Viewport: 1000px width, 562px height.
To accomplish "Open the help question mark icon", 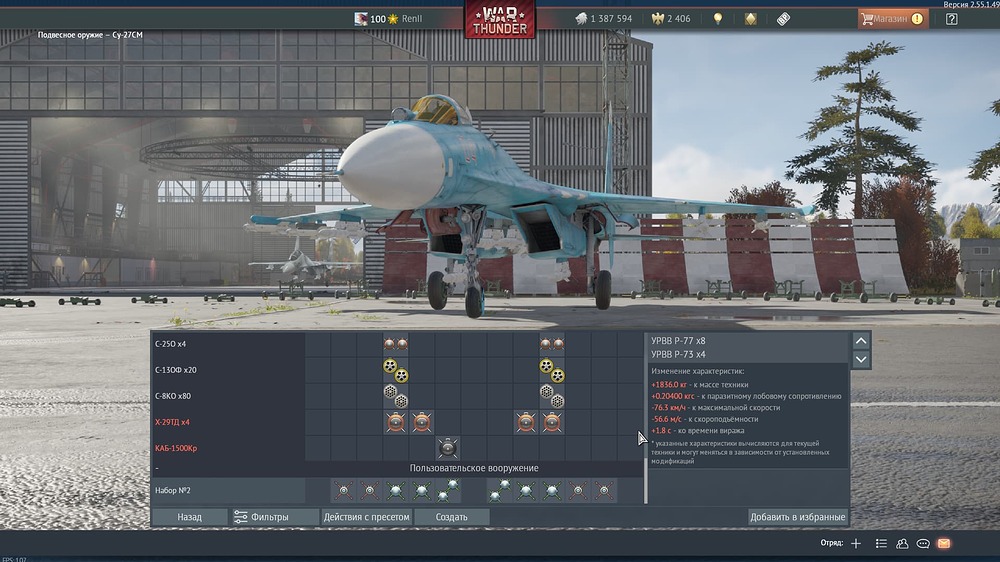I will tap(951, 19).
